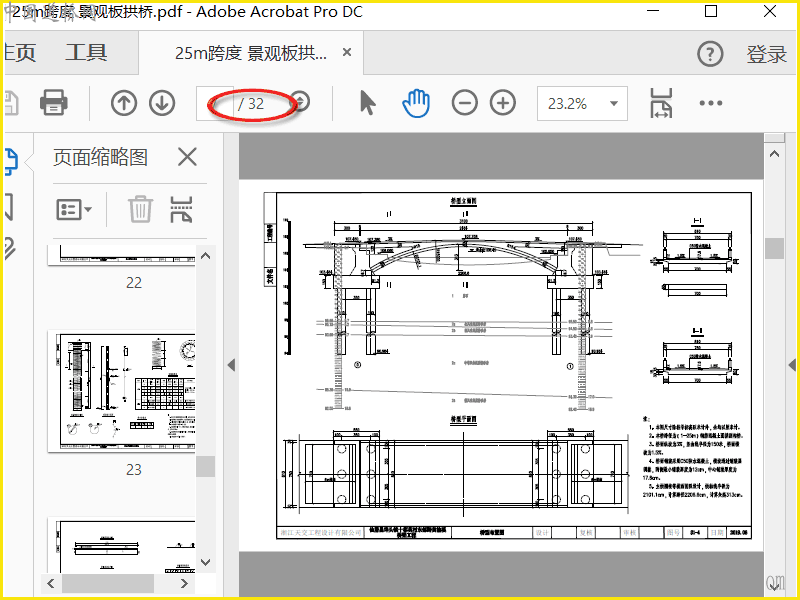Screen dimensions: 800x600
Task: Zoom in with the plus button
Action: [x=503, y=103]
